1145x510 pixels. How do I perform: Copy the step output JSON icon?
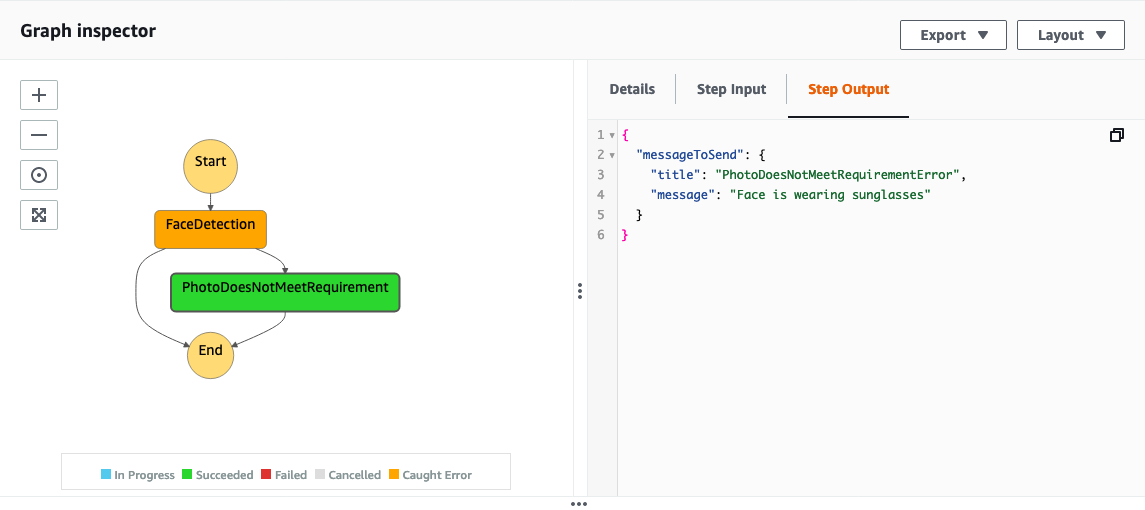pyautogui.click(x=1117, y=135)
